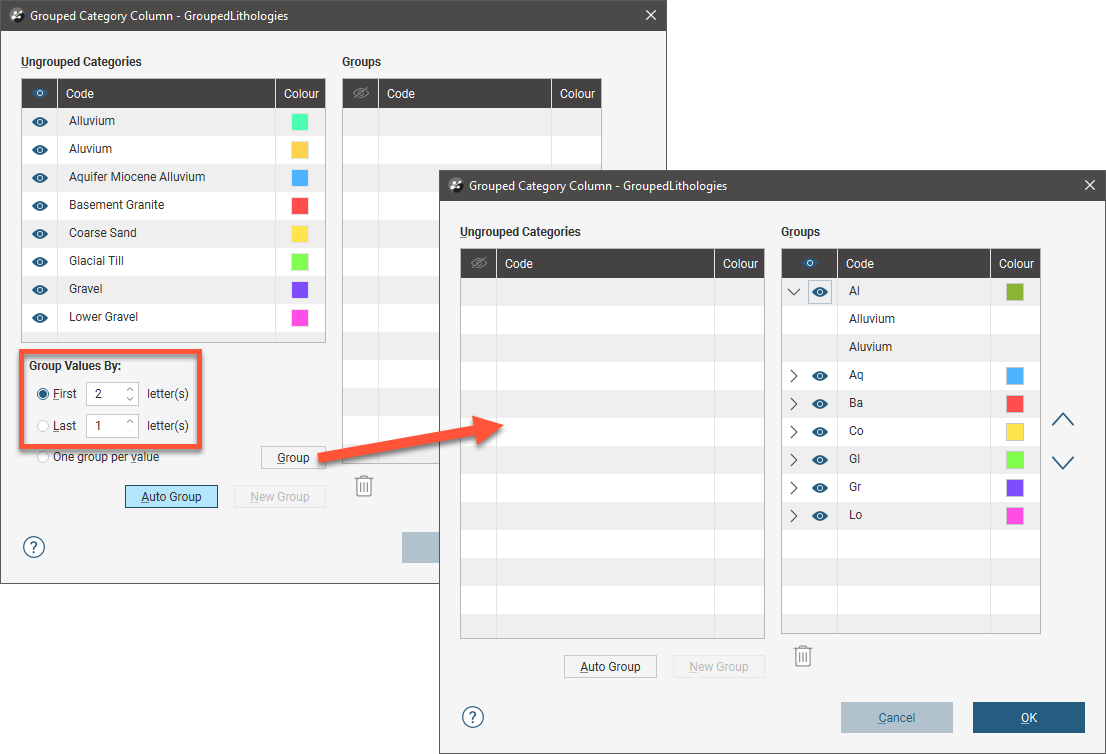Click eye icon in front Groups header
The height and width of the screenshot is (754, 1106).
click(x=809, y=264)
